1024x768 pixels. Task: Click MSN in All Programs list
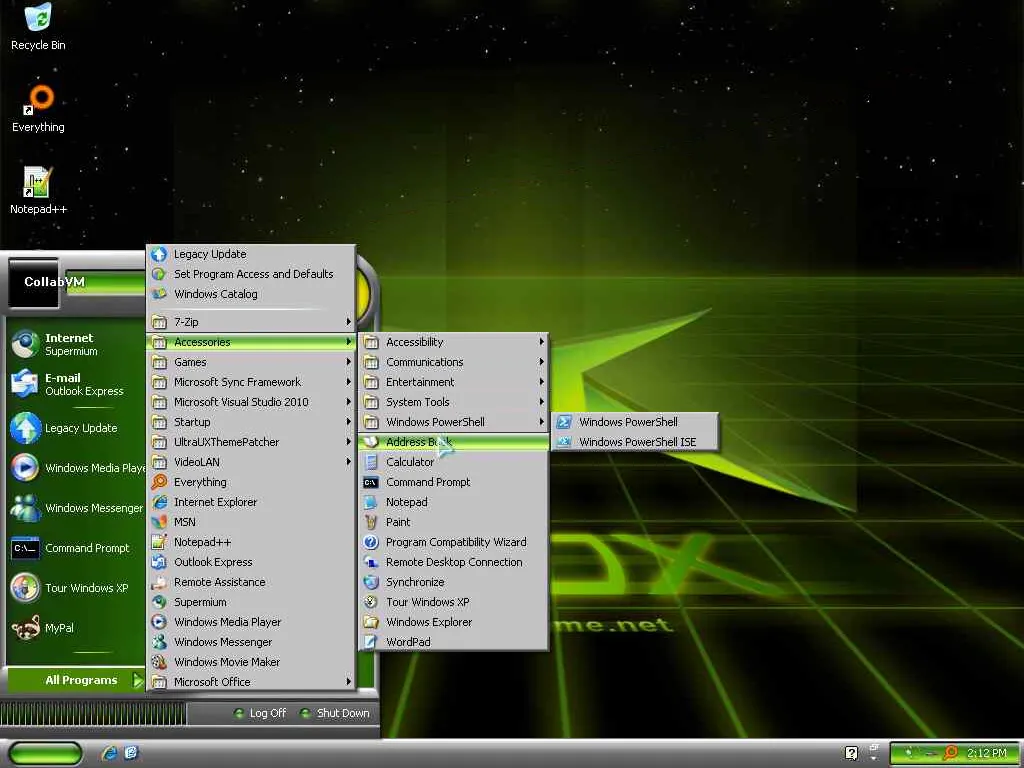point(251,522)
